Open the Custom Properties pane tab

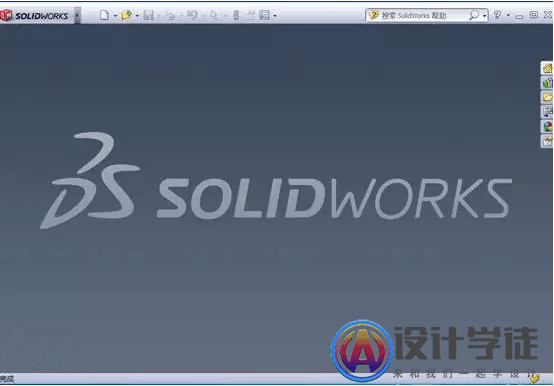tap(548, 141)
